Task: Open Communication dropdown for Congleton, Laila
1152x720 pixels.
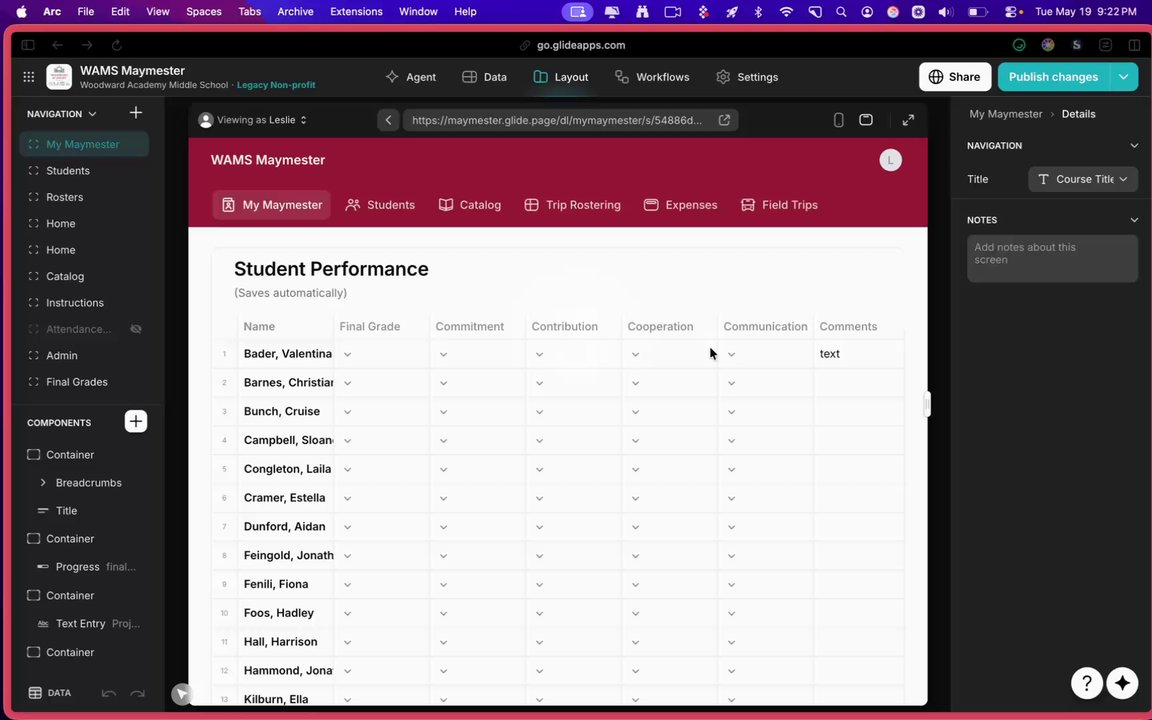Action: click(x=731, y=469)
